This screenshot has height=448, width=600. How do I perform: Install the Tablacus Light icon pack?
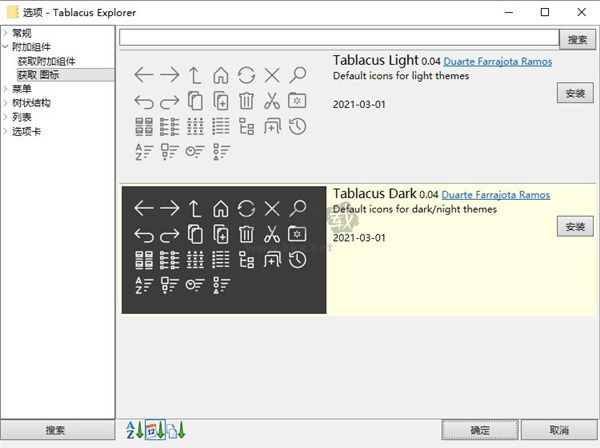[574, 93]
